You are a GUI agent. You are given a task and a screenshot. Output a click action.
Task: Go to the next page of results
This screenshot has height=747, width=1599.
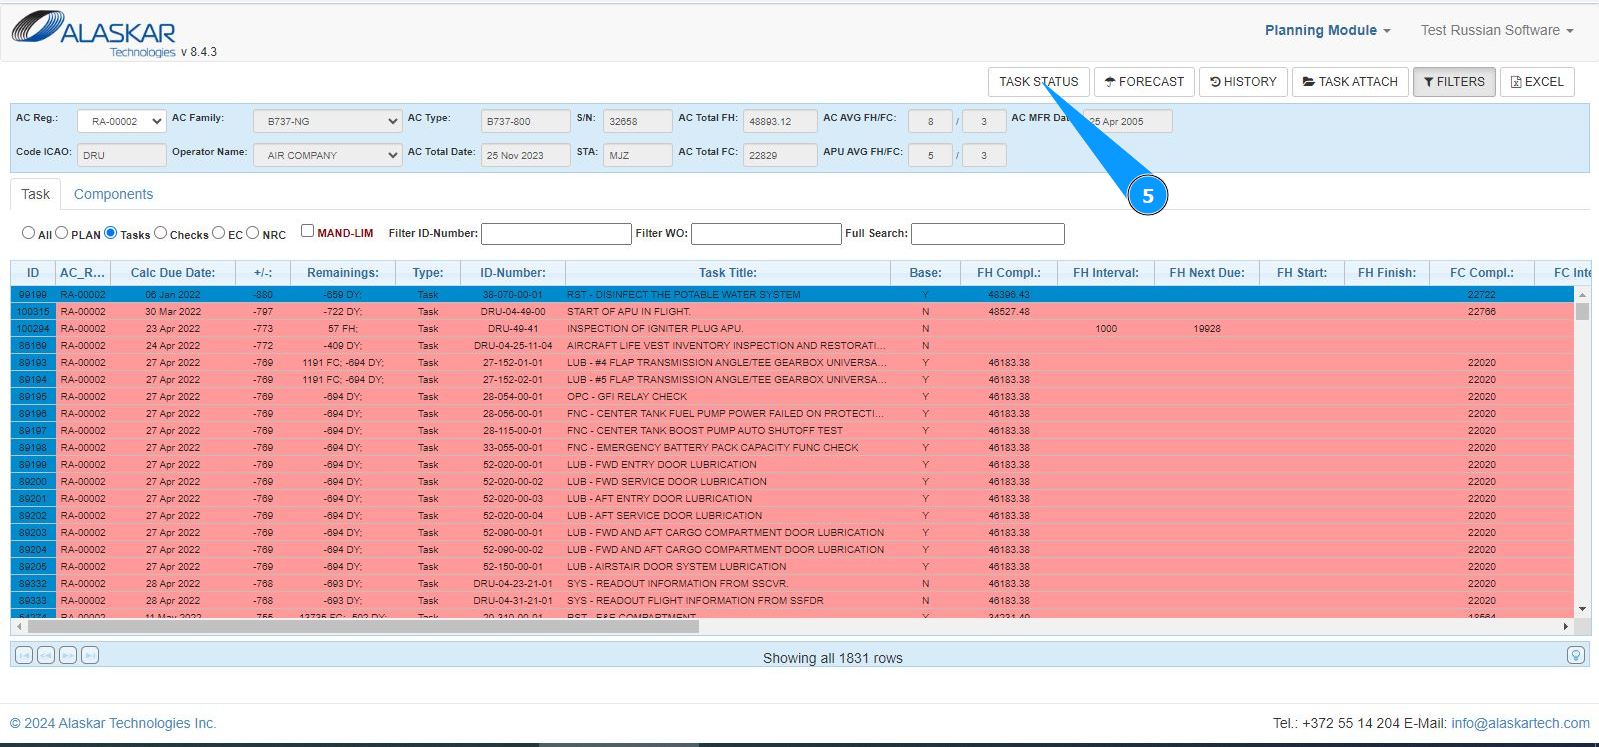68,656
